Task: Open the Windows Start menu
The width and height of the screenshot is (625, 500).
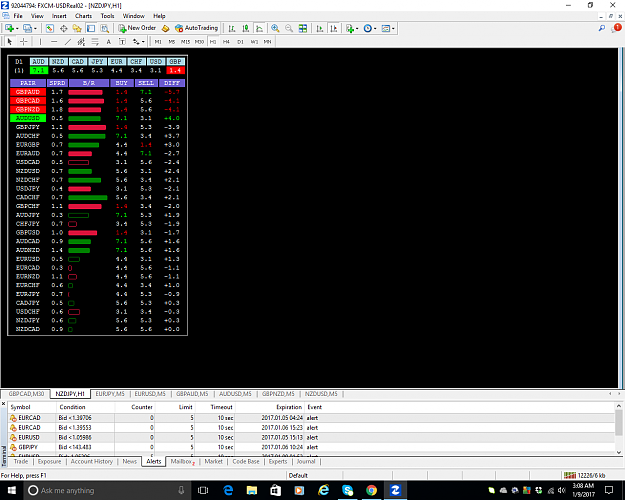Action: point(12,490)
